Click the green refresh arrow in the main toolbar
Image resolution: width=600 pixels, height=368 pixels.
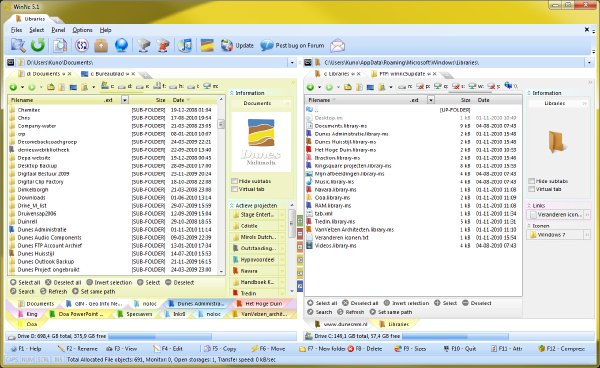(x=38, y=45)
